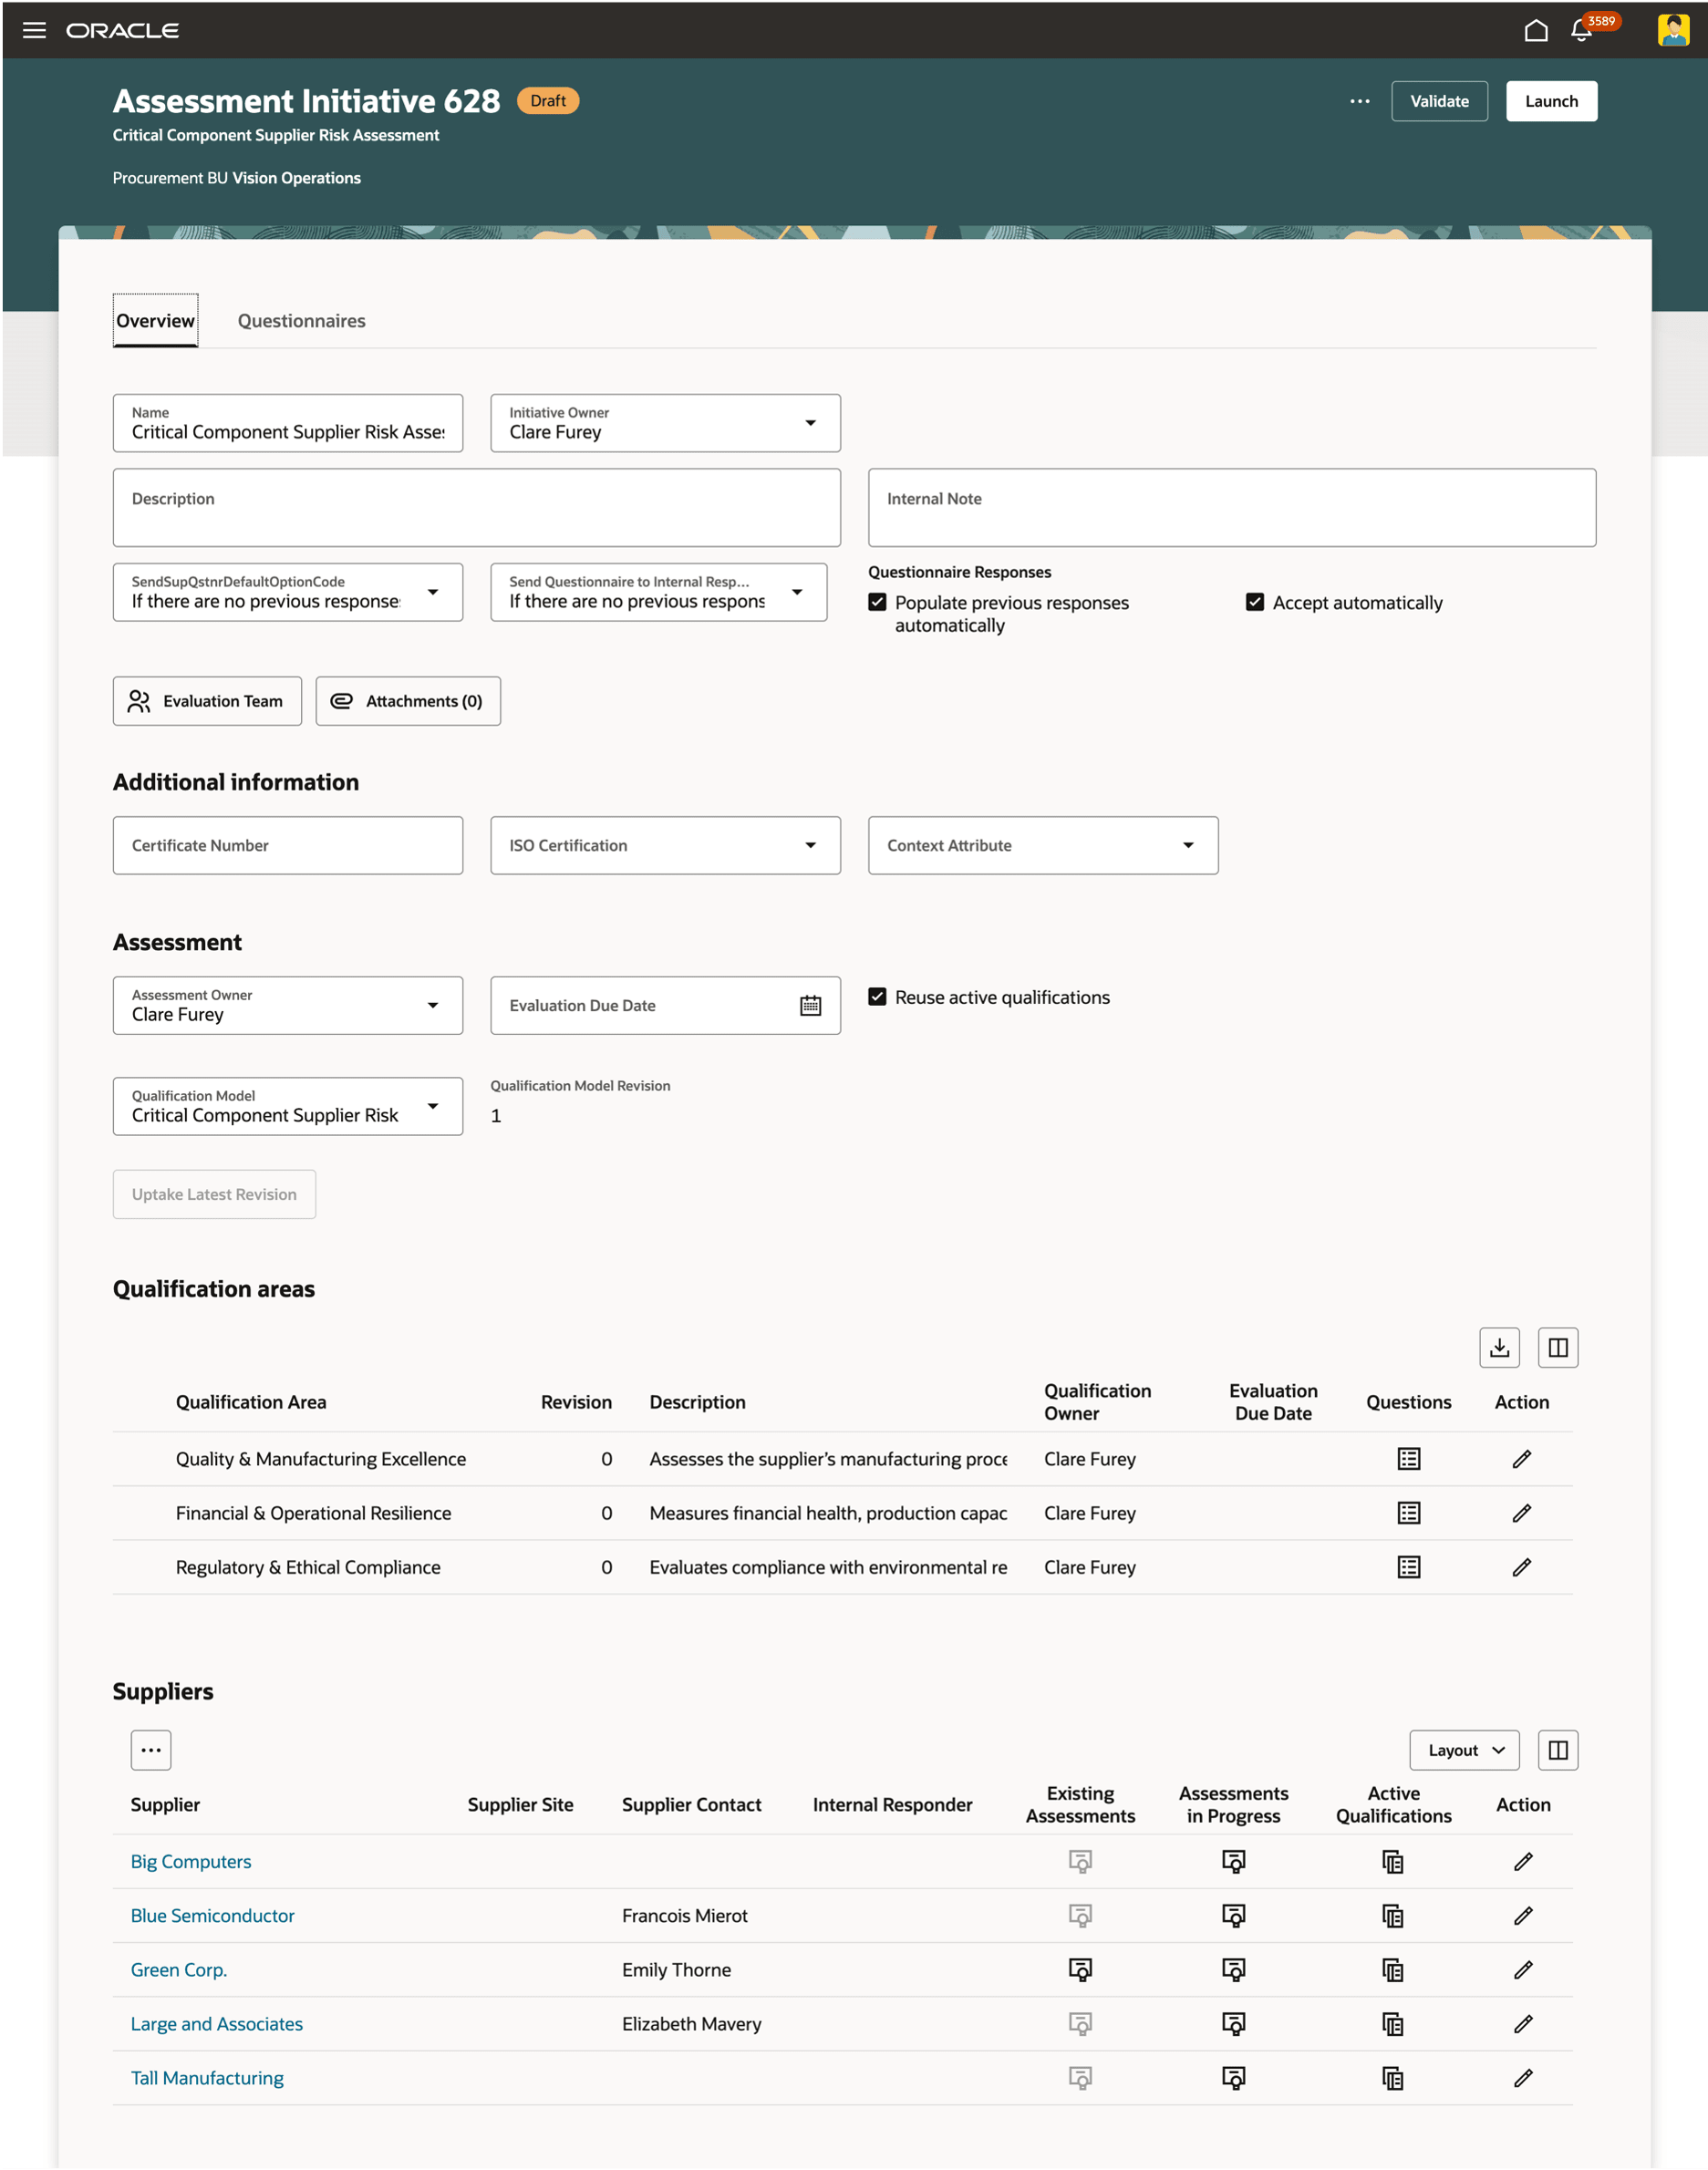Toggle the Accept automatically checkbox
The height and width of the screenshot is (2170, 1708).
pyautogui.click(x=1254, y=602)
